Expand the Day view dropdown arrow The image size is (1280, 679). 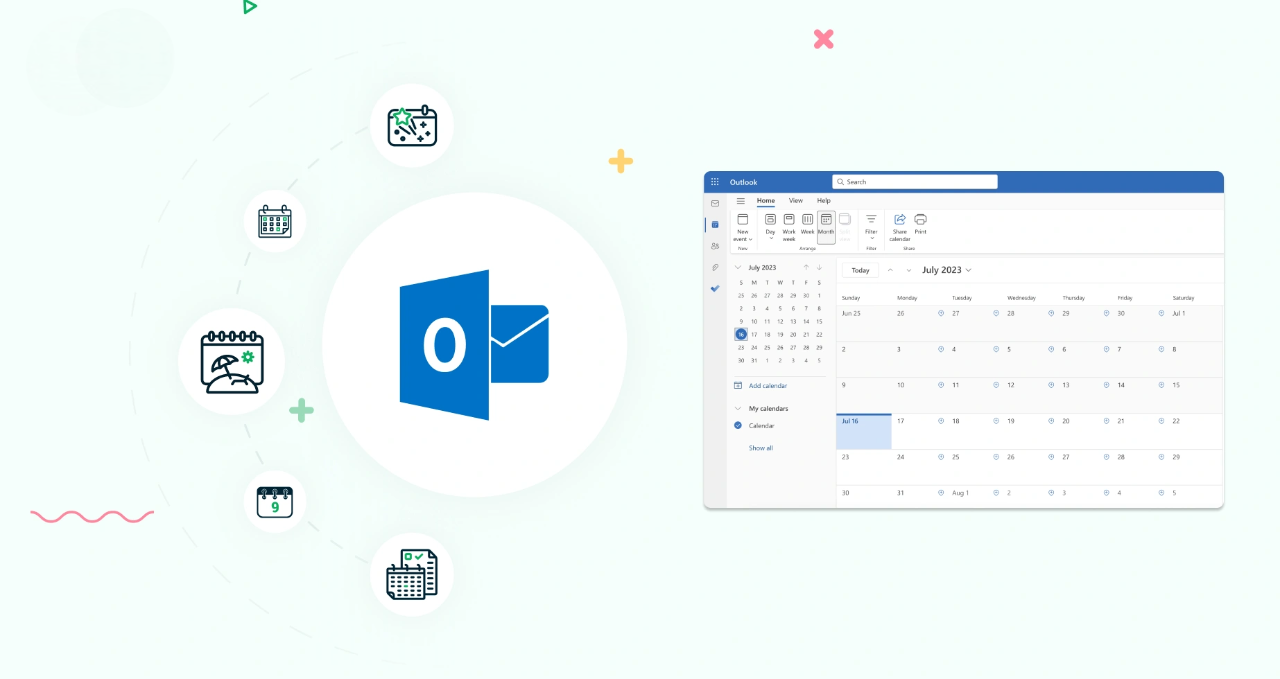click(x=771, y=238)
